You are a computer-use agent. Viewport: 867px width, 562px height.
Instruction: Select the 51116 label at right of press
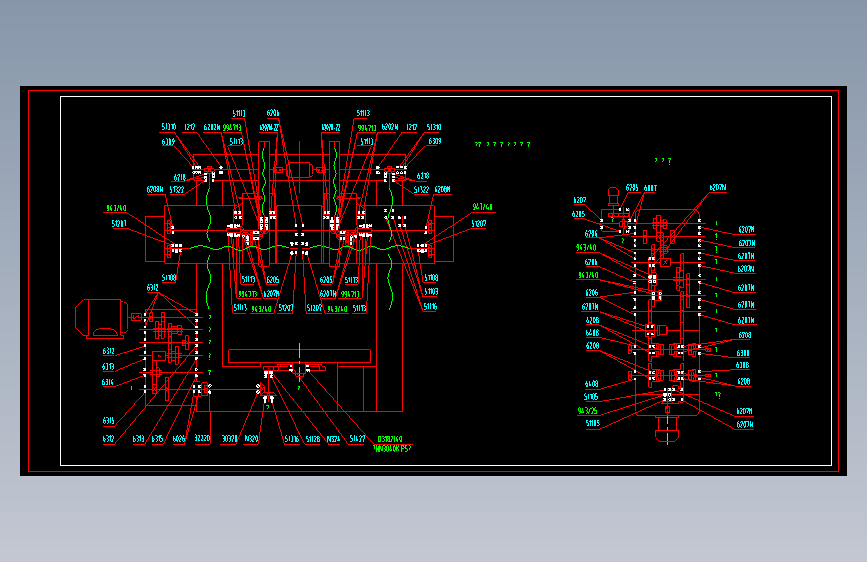coord(430,306)
